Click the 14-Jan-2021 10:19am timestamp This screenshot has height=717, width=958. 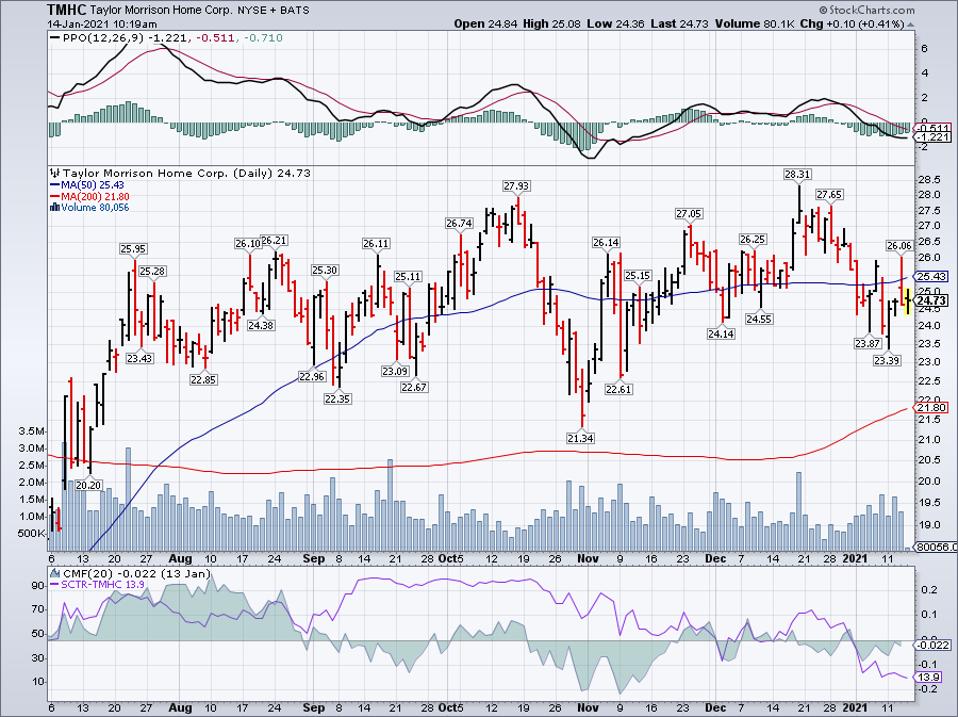pyautogui.click(x=102, y=24)
